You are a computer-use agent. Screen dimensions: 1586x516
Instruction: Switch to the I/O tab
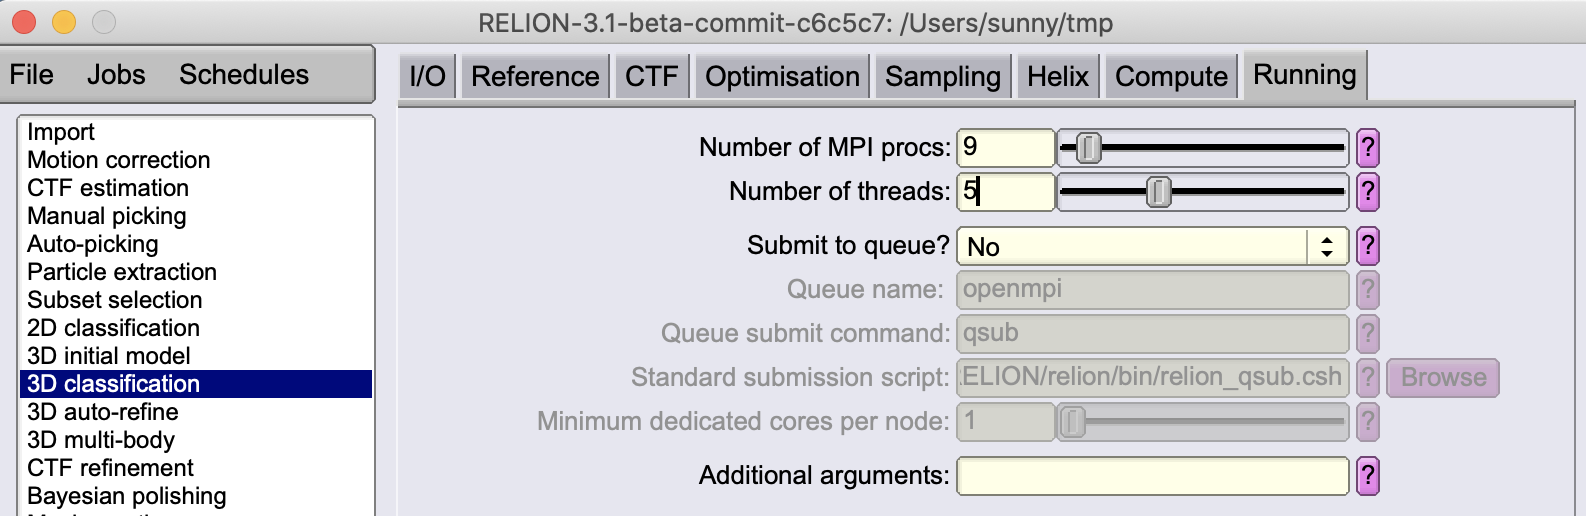(427, 76)
